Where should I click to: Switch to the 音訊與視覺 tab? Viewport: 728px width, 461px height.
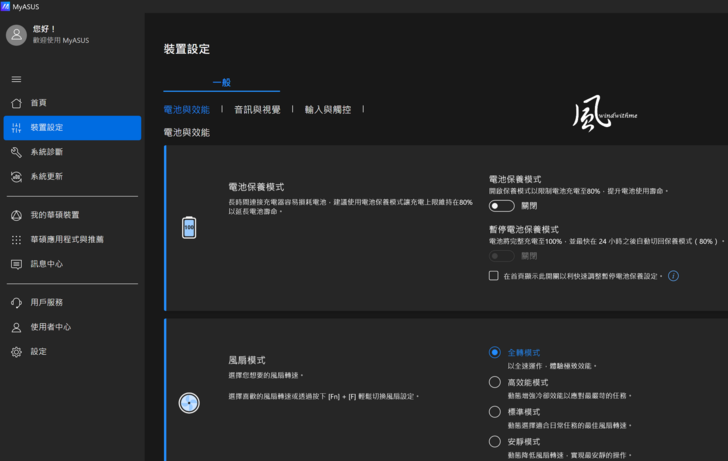pos(257,110)
